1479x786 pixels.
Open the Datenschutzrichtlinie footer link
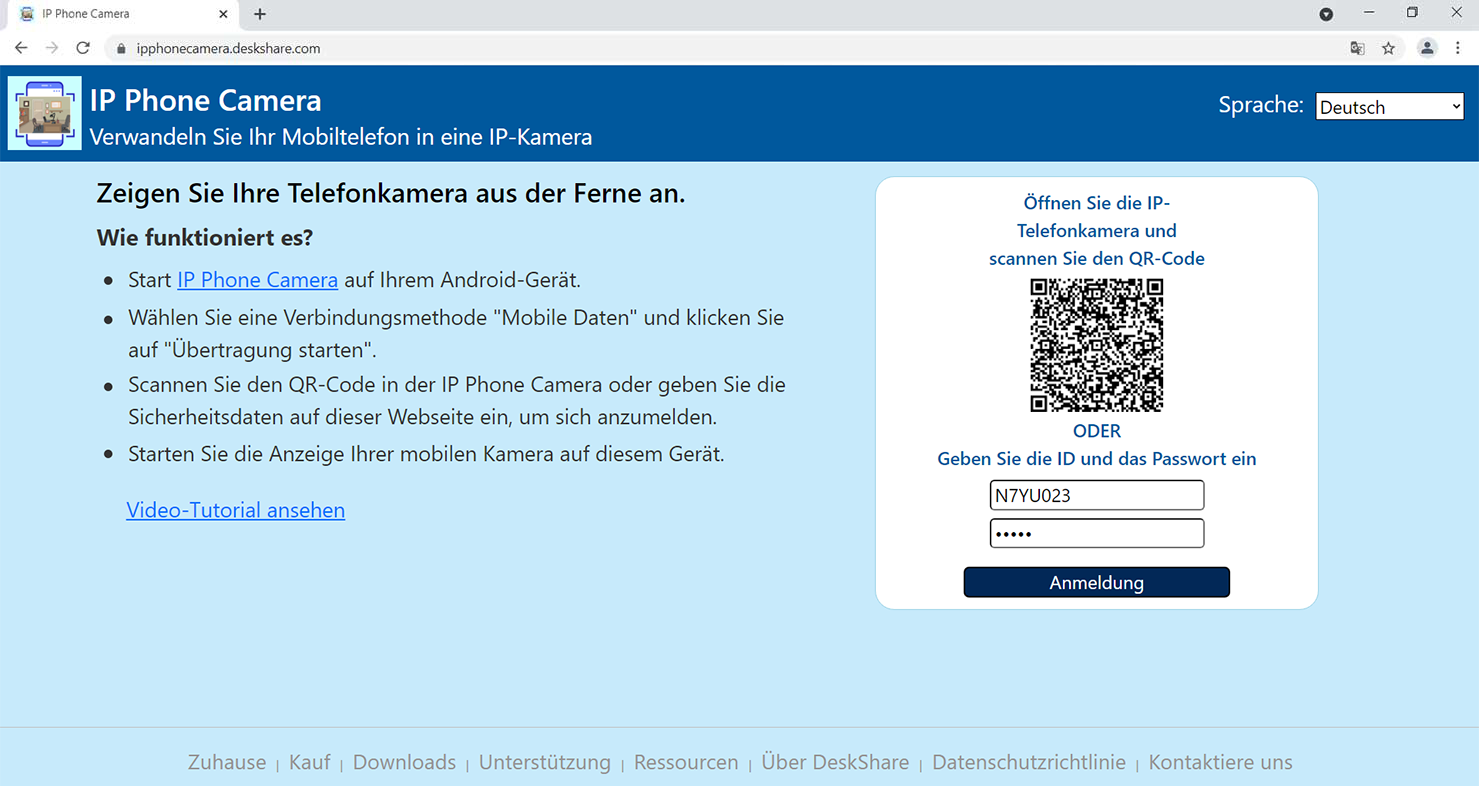click(x=1029, y=762)
